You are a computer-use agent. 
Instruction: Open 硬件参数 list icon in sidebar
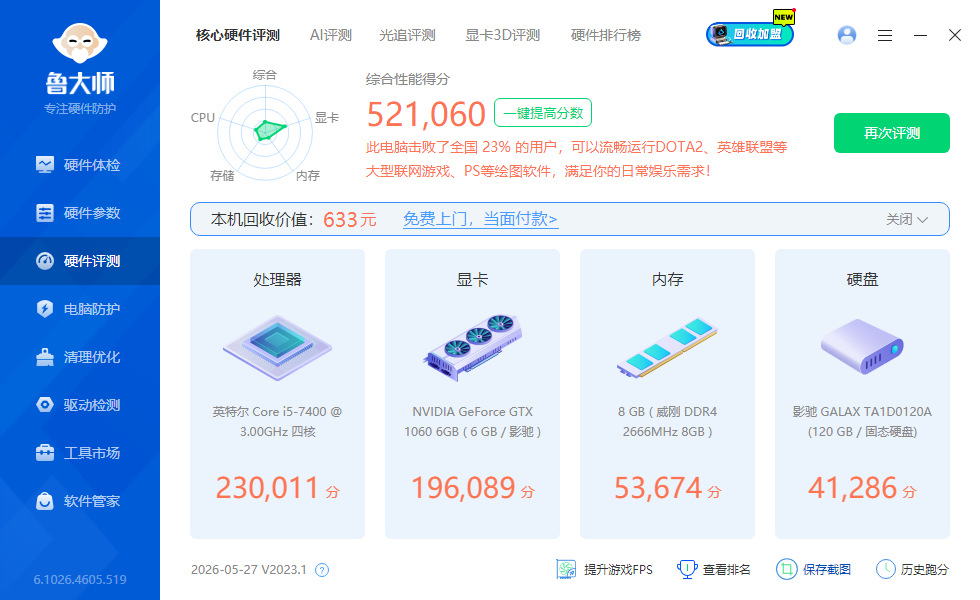45,213
